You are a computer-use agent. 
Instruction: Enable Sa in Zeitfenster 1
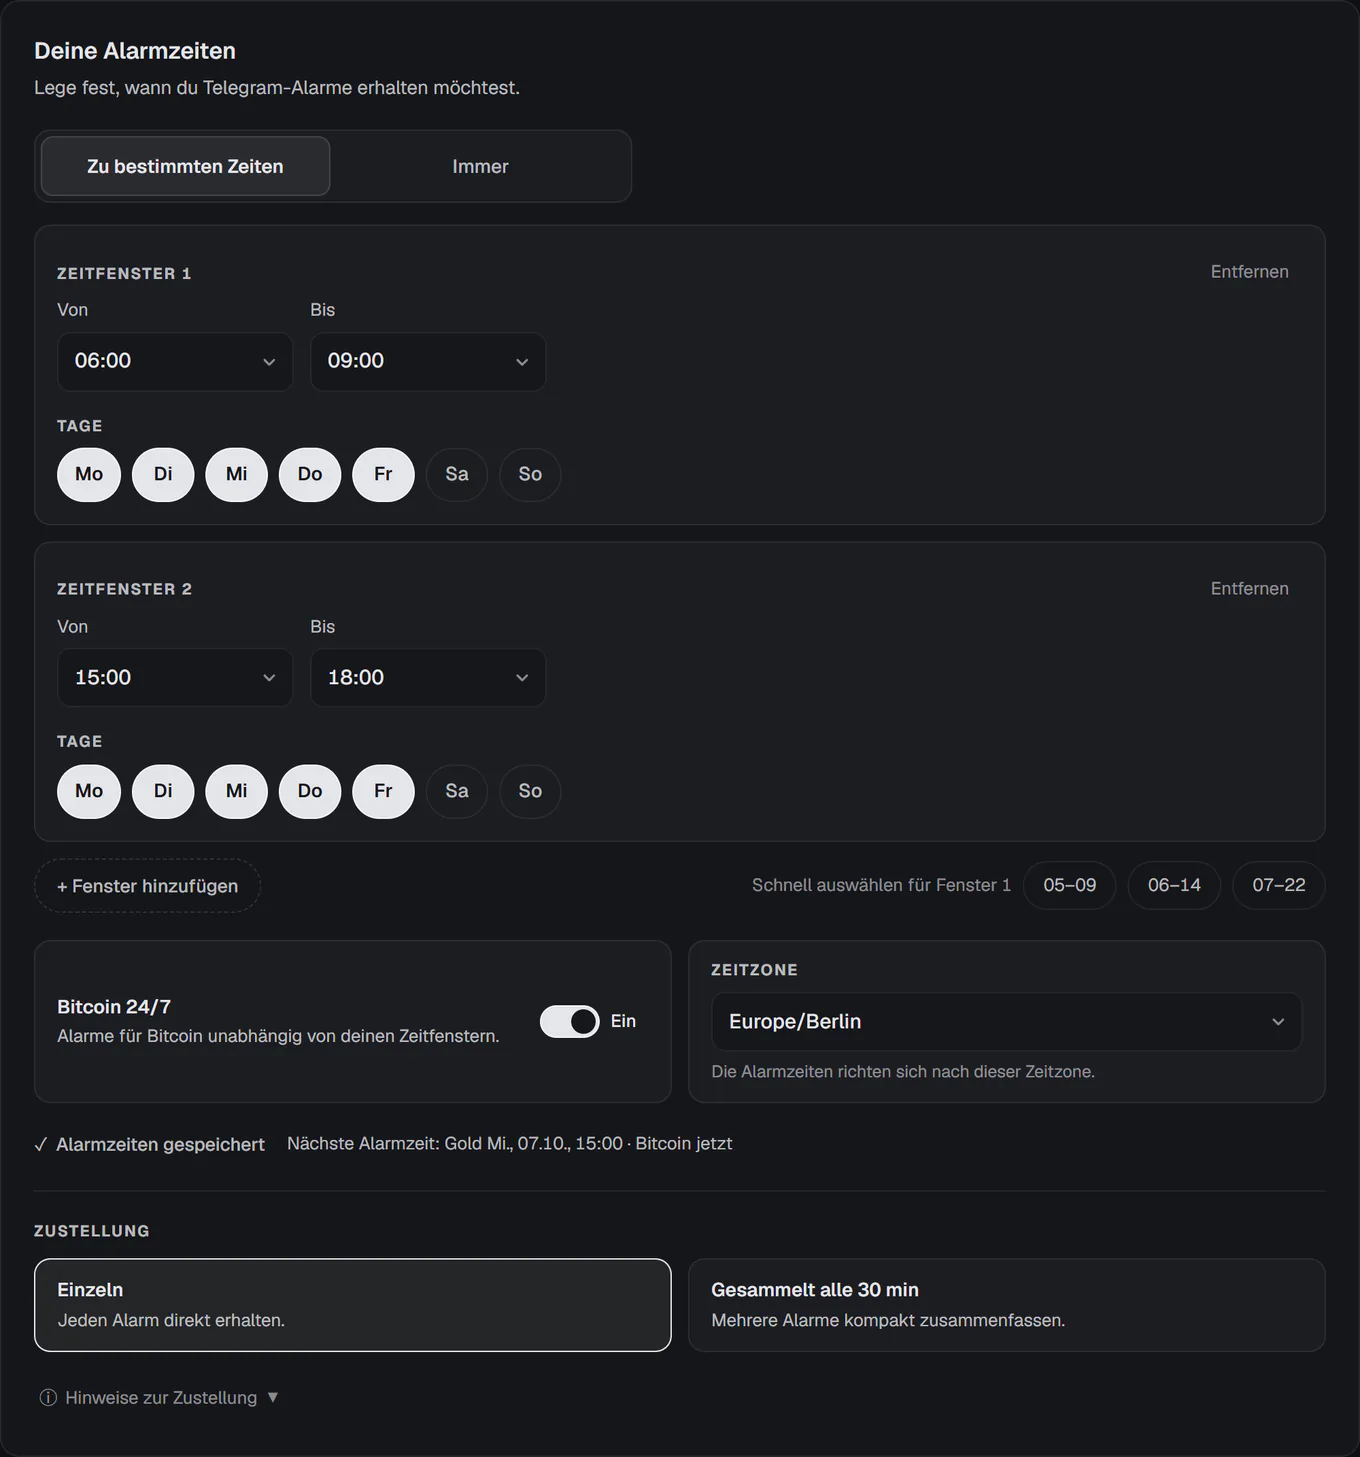pos(457,474)
